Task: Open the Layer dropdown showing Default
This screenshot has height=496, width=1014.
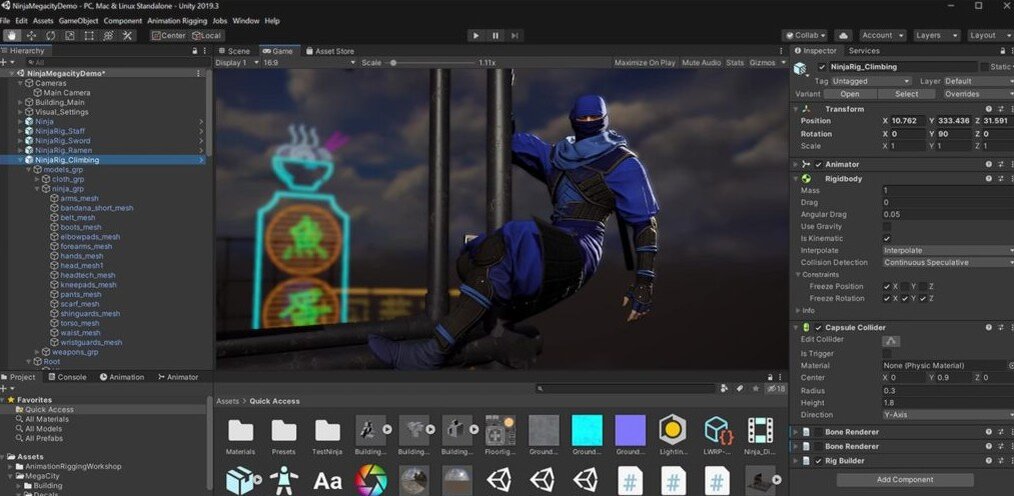Action: 978,81
